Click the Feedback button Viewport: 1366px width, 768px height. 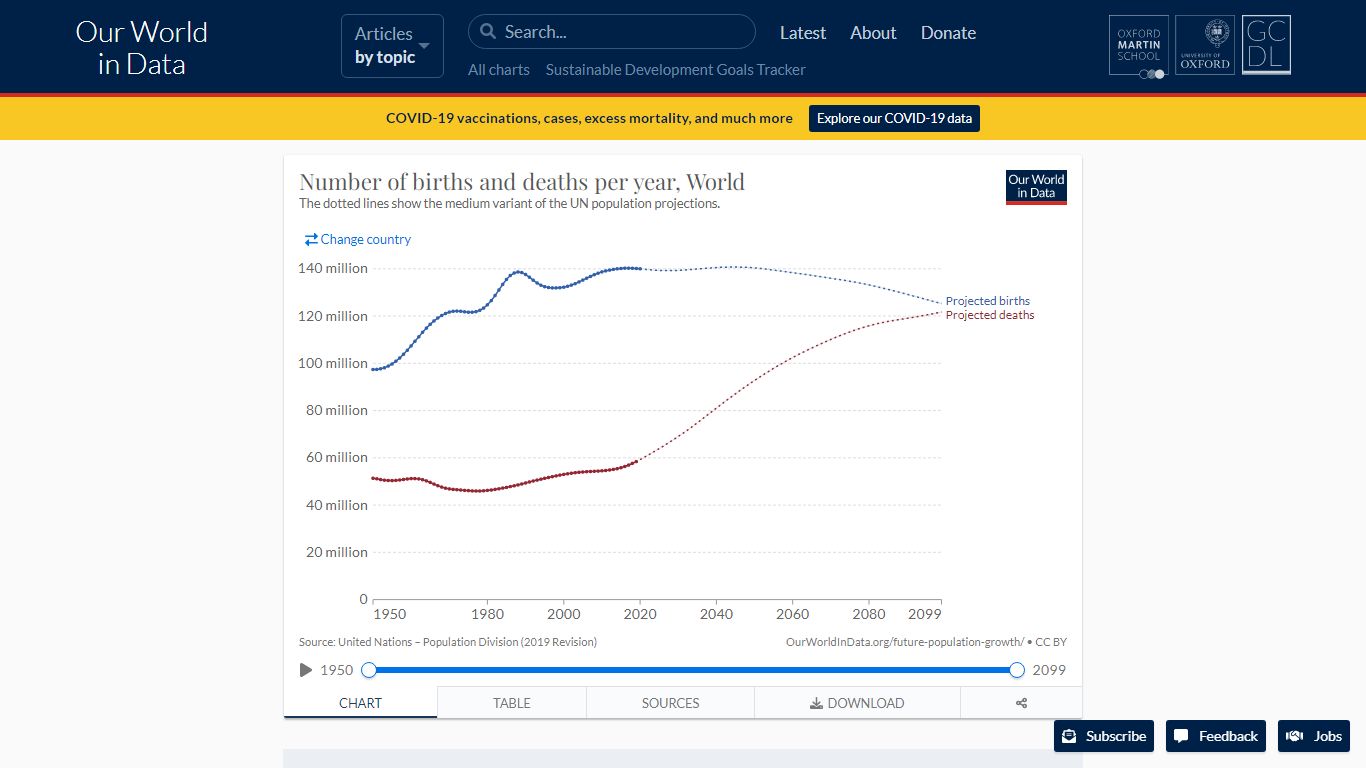point(1216,736)
